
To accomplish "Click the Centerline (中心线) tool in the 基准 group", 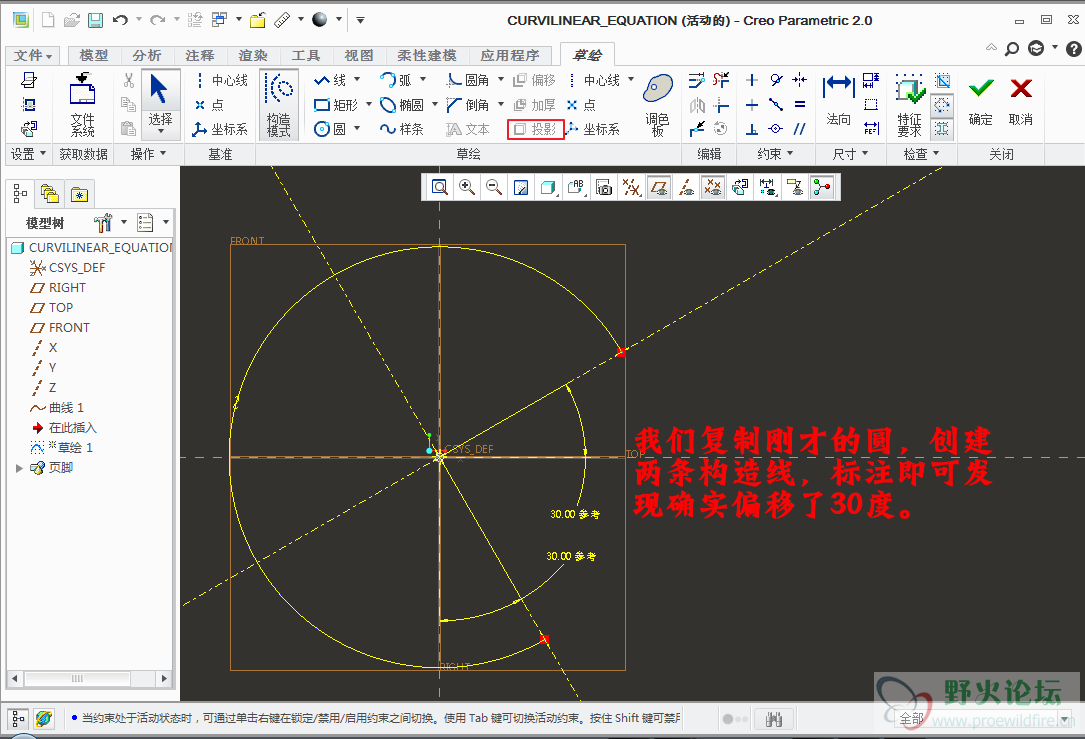I will [221, 80].
